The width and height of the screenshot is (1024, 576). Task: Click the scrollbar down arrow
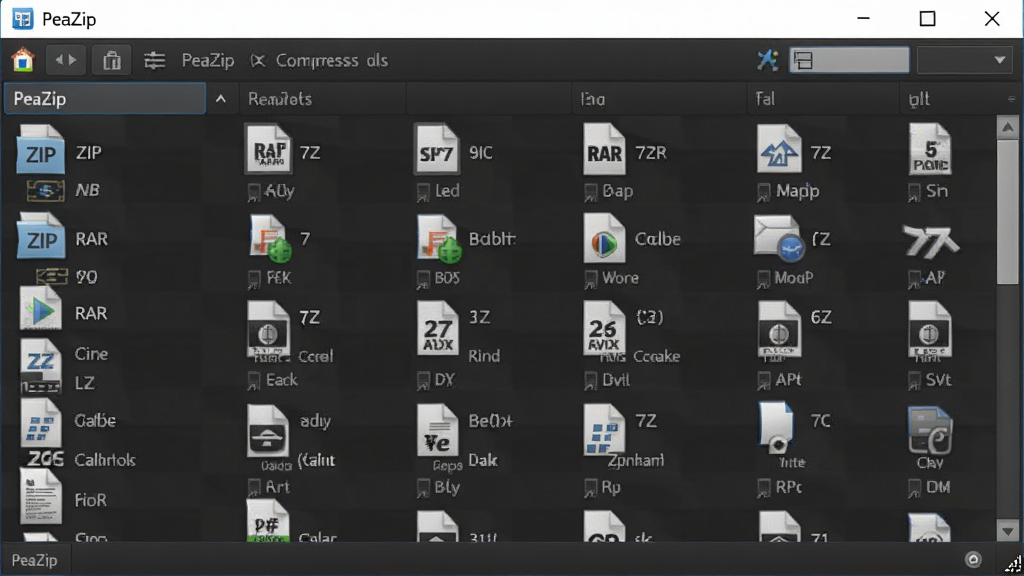coord(1008,531)
